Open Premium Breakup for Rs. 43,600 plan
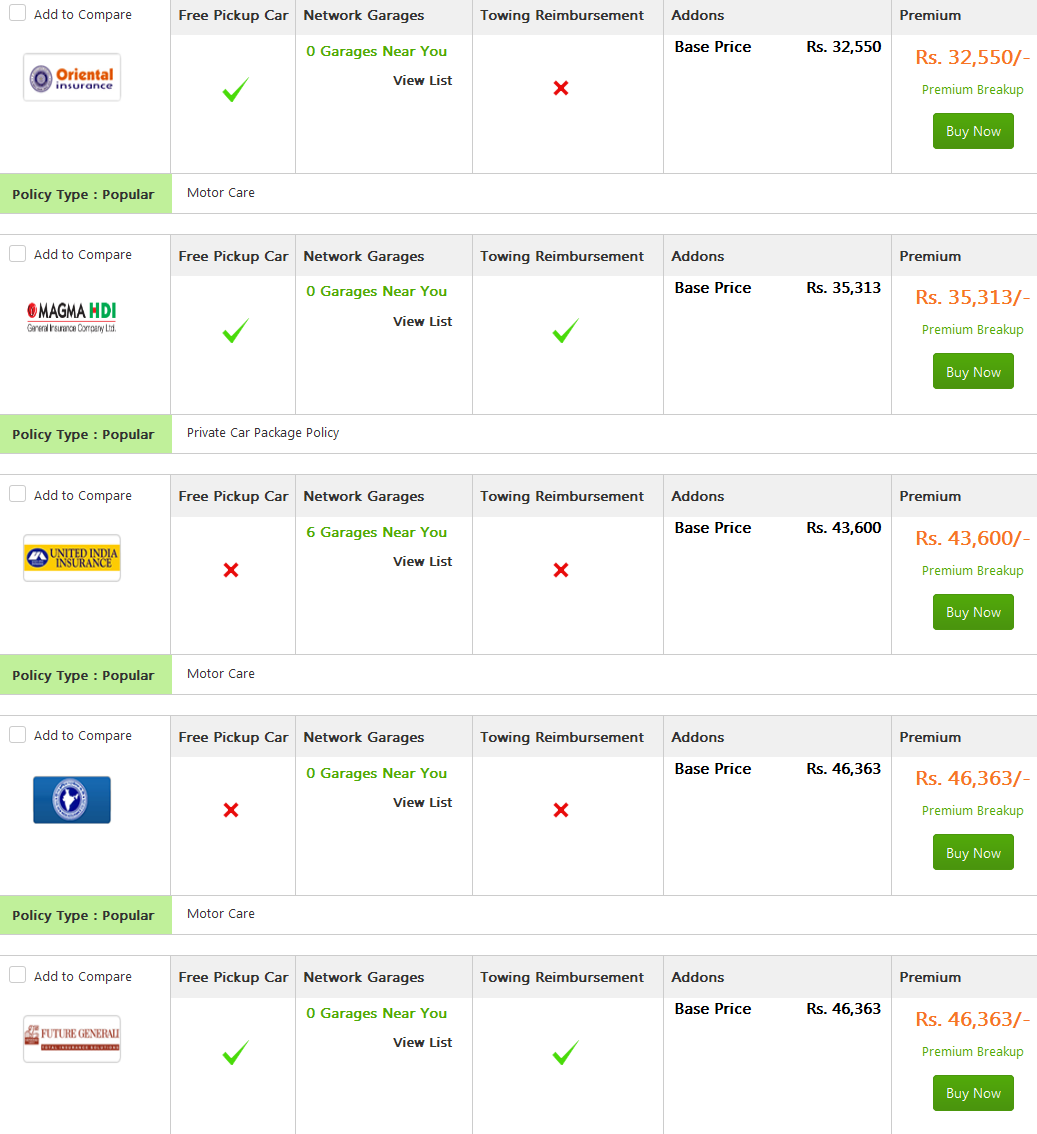The image size is (1037, 1134). [x=972, y=571]
